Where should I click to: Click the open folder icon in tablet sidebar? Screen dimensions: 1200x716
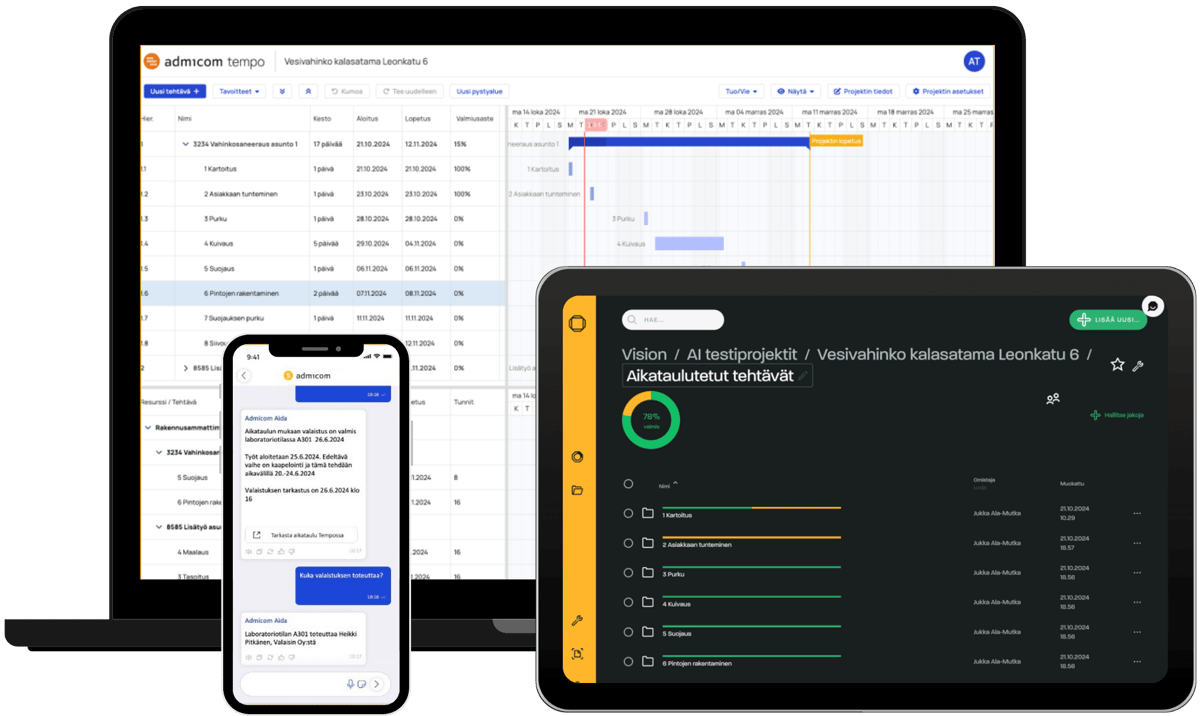click(577, 490)
